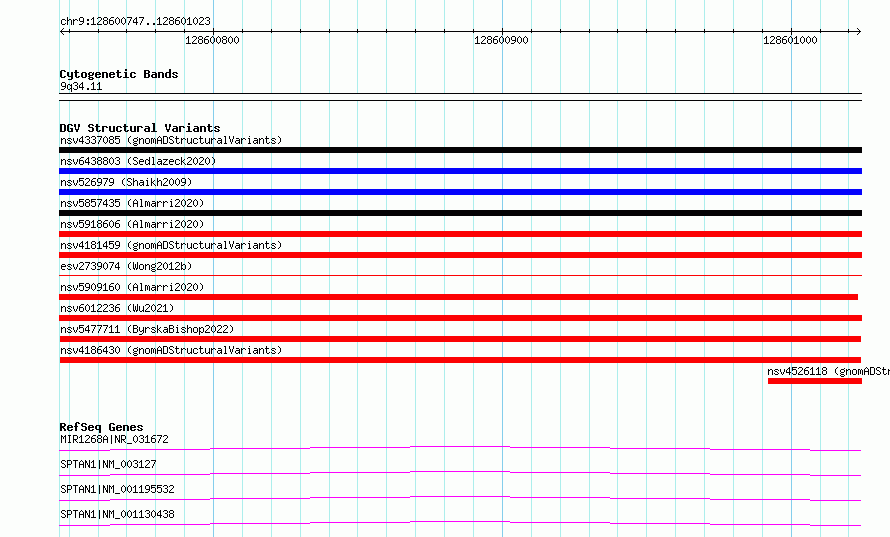This screenshot has height=537, width=890.
Task: Click the cytogenetic band 9q34.11 outline bar
Action: coord(460,97)
